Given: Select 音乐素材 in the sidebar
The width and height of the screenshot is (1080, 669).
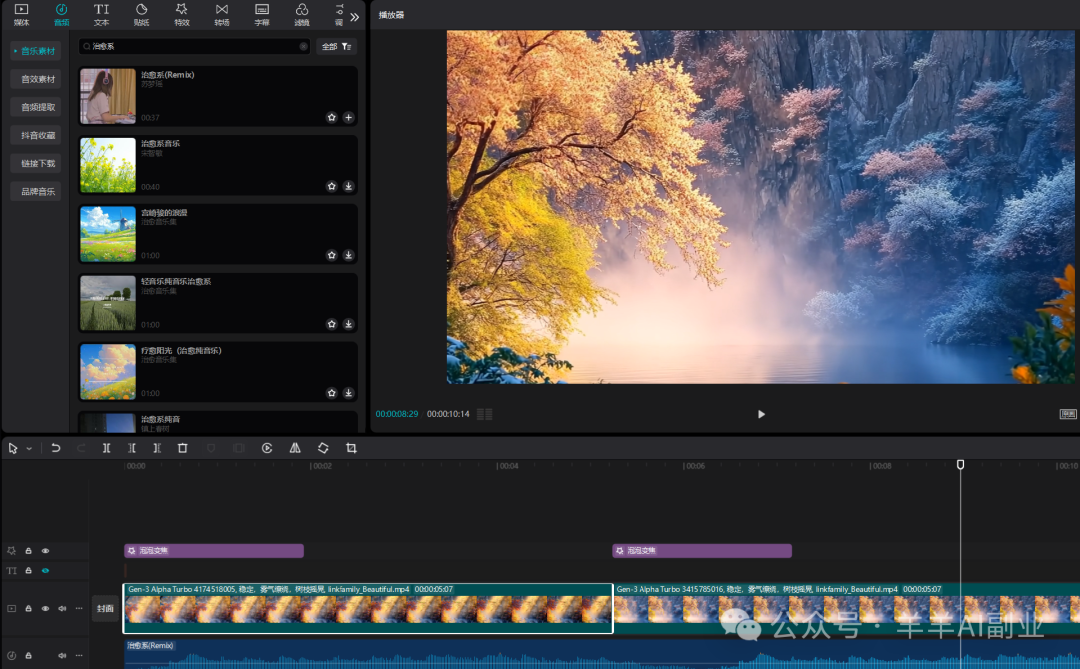Looking at the screenshot, I should (36, 51).
